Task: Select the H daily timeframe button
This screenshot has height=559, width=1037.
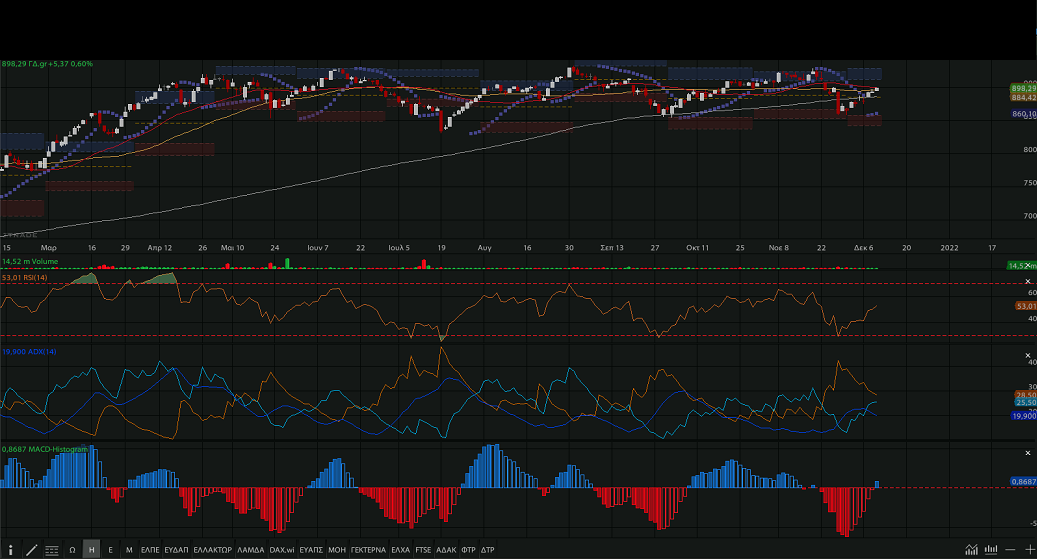Action: coord(91,550)
